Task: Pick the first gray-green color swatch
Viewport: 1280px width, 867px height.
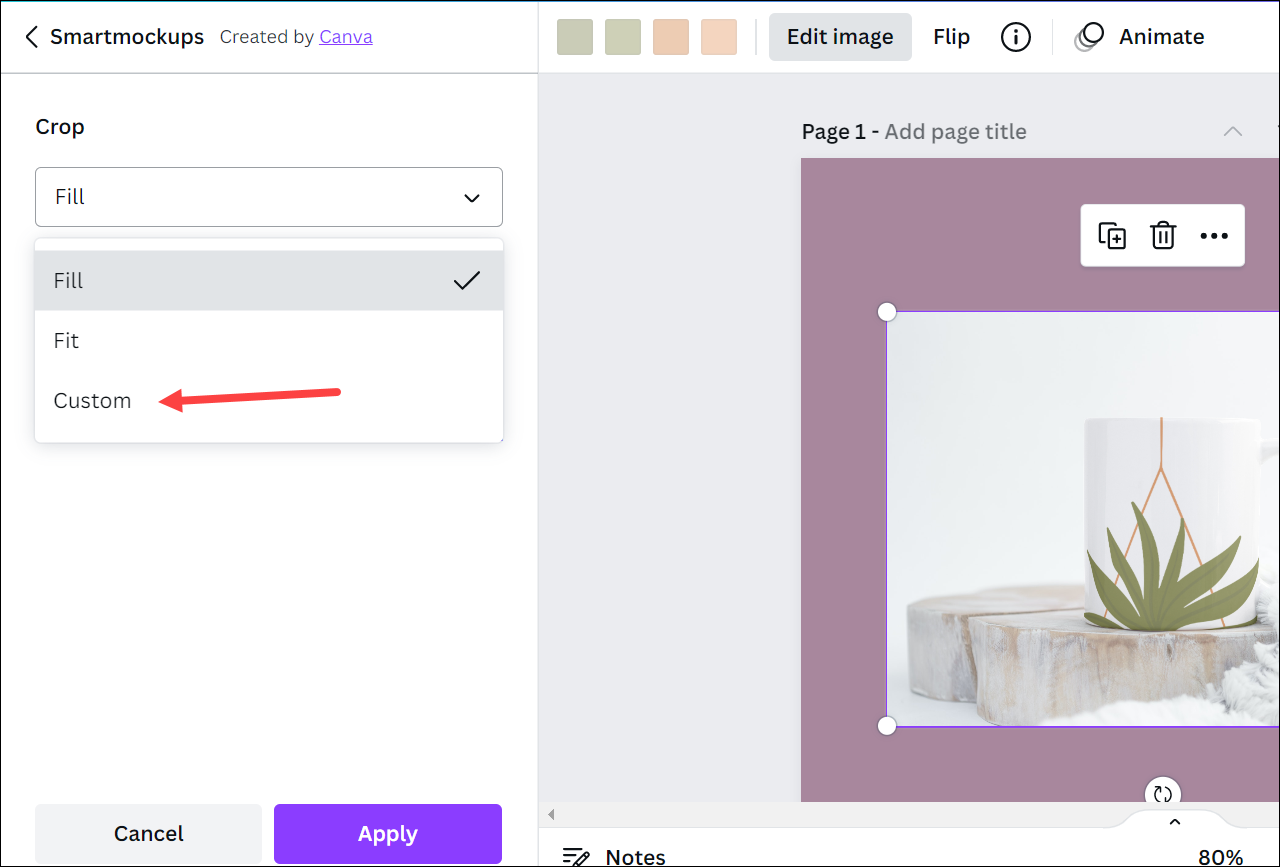Action: [x=575, y=37]
